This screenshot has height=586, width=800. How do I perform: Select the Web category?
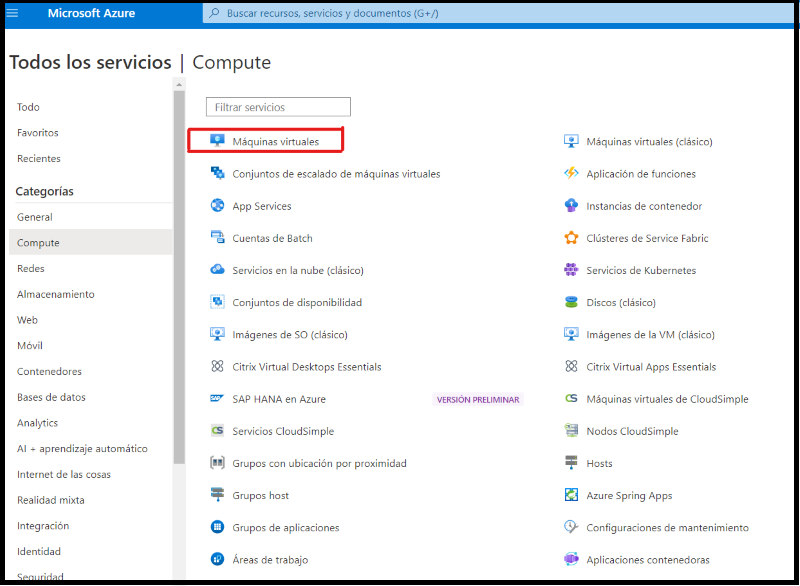pyautogui.click(x=28, y=320)
